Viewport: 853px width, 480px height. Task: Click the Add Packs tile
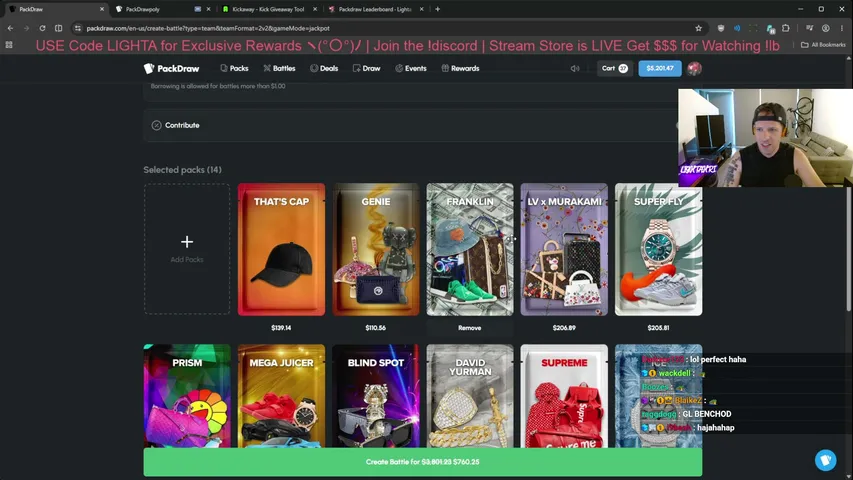[x=187, y=249]
